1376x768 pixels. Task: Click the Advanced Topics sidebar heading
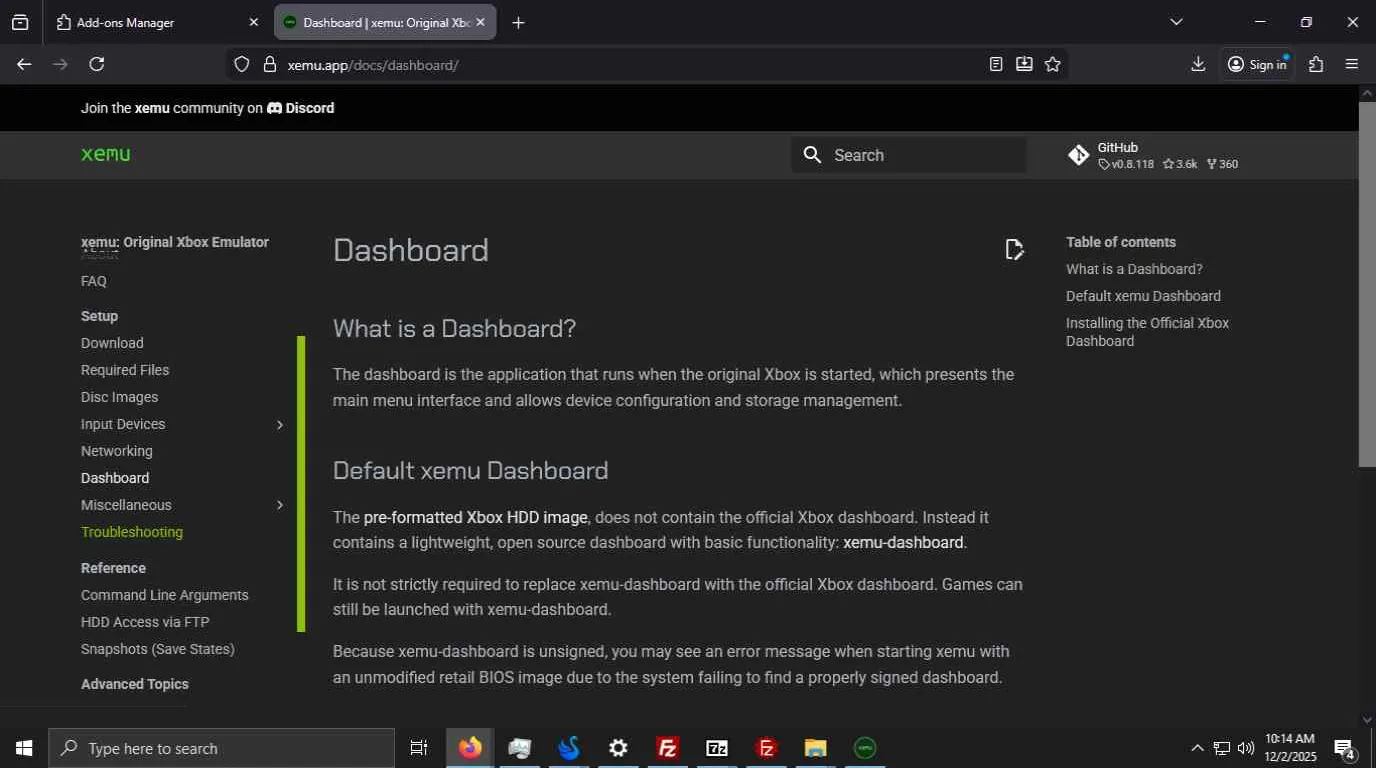pos(135,684)
